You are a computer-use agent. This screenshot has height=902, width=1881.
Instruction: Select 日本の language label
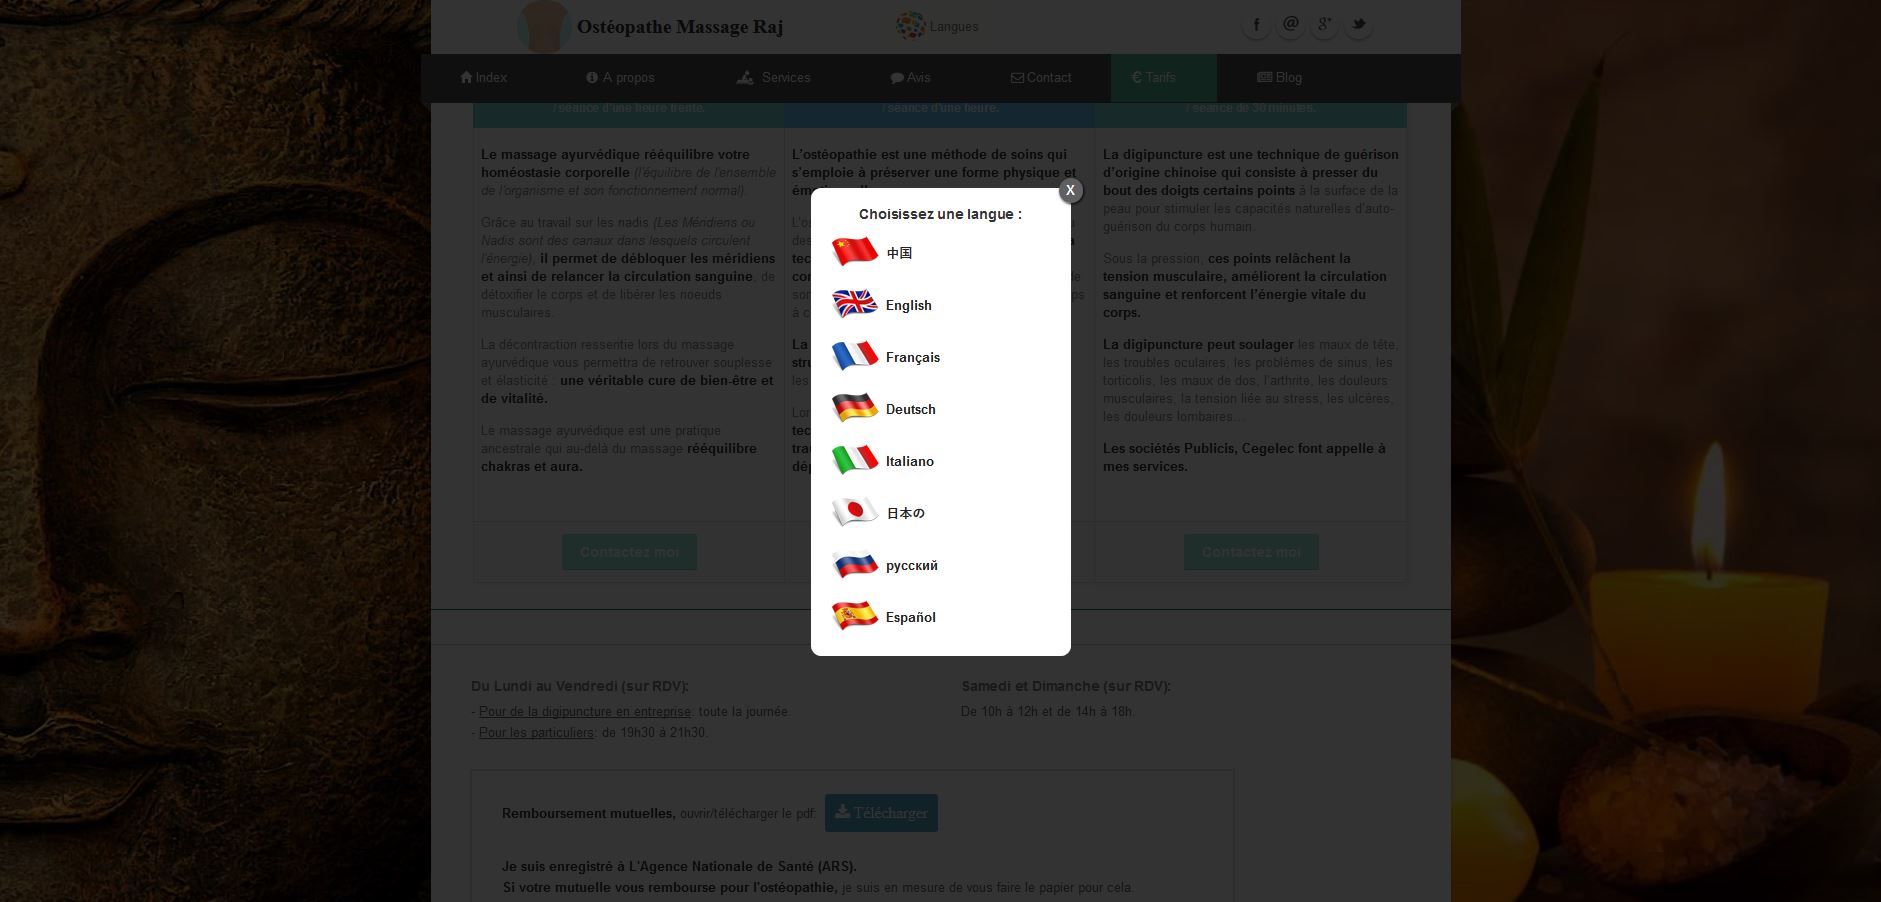(x=905, y=513)
